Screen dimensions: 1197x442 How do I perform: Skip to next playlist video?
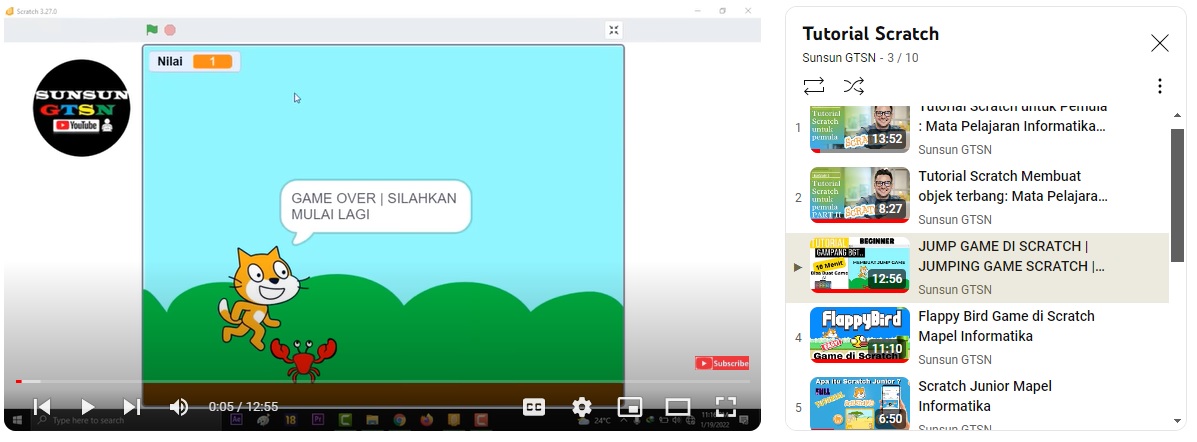pos(132,407)
